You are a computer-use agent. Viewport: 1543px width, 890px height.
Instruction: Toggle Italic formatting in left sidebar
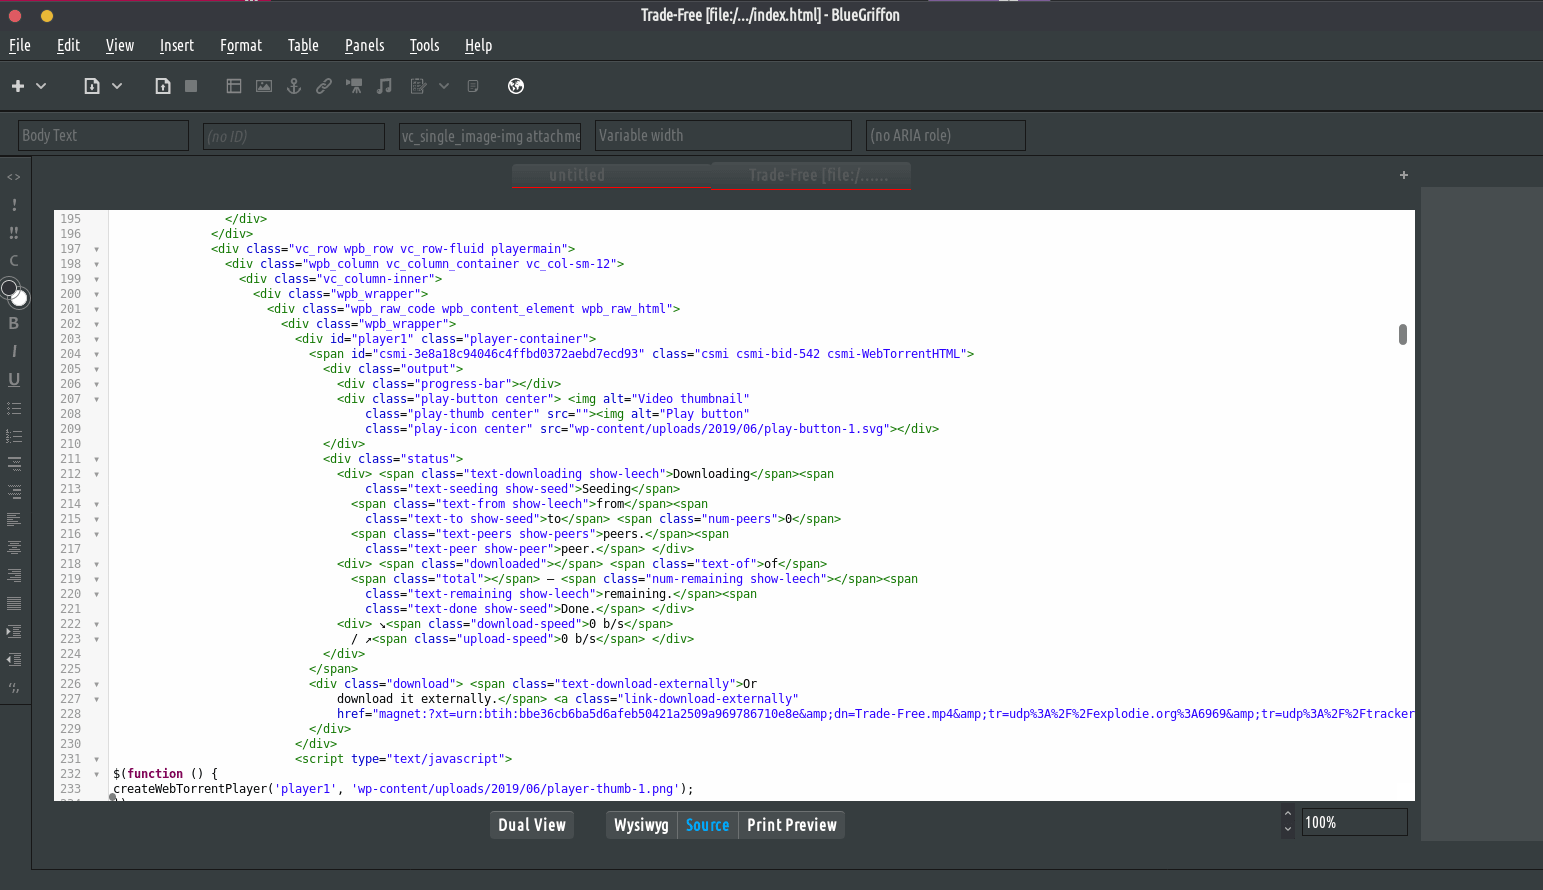click(14, 351)
